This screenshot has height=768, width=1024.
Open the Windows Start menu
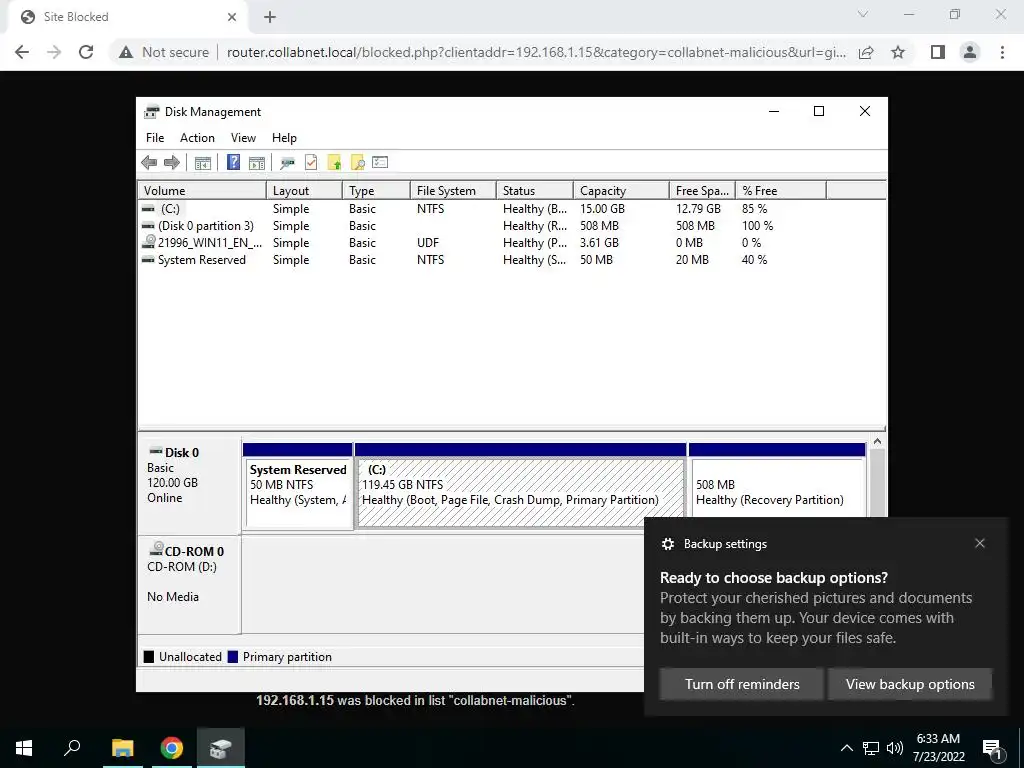tap(24, 748)
